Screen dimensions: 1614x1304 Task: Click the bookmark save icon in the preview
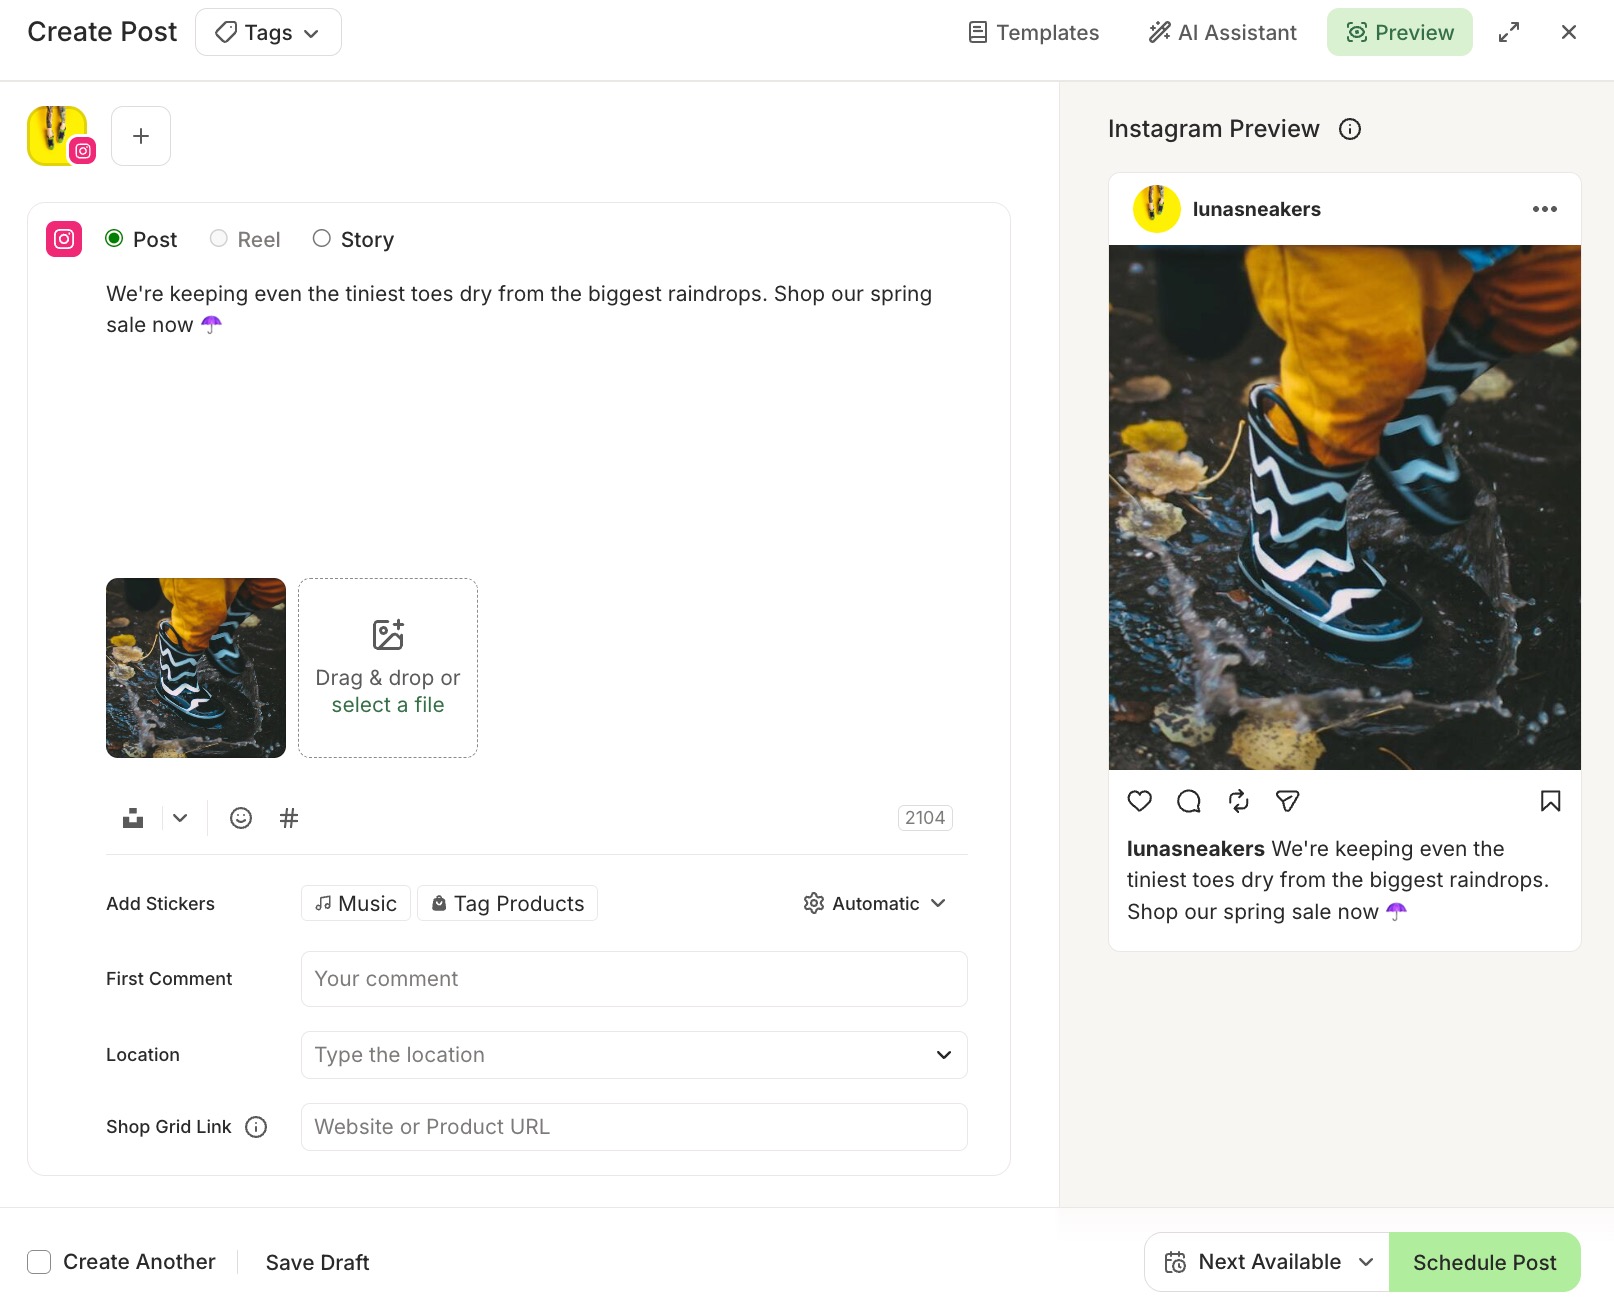click(x=1550, y=801)
